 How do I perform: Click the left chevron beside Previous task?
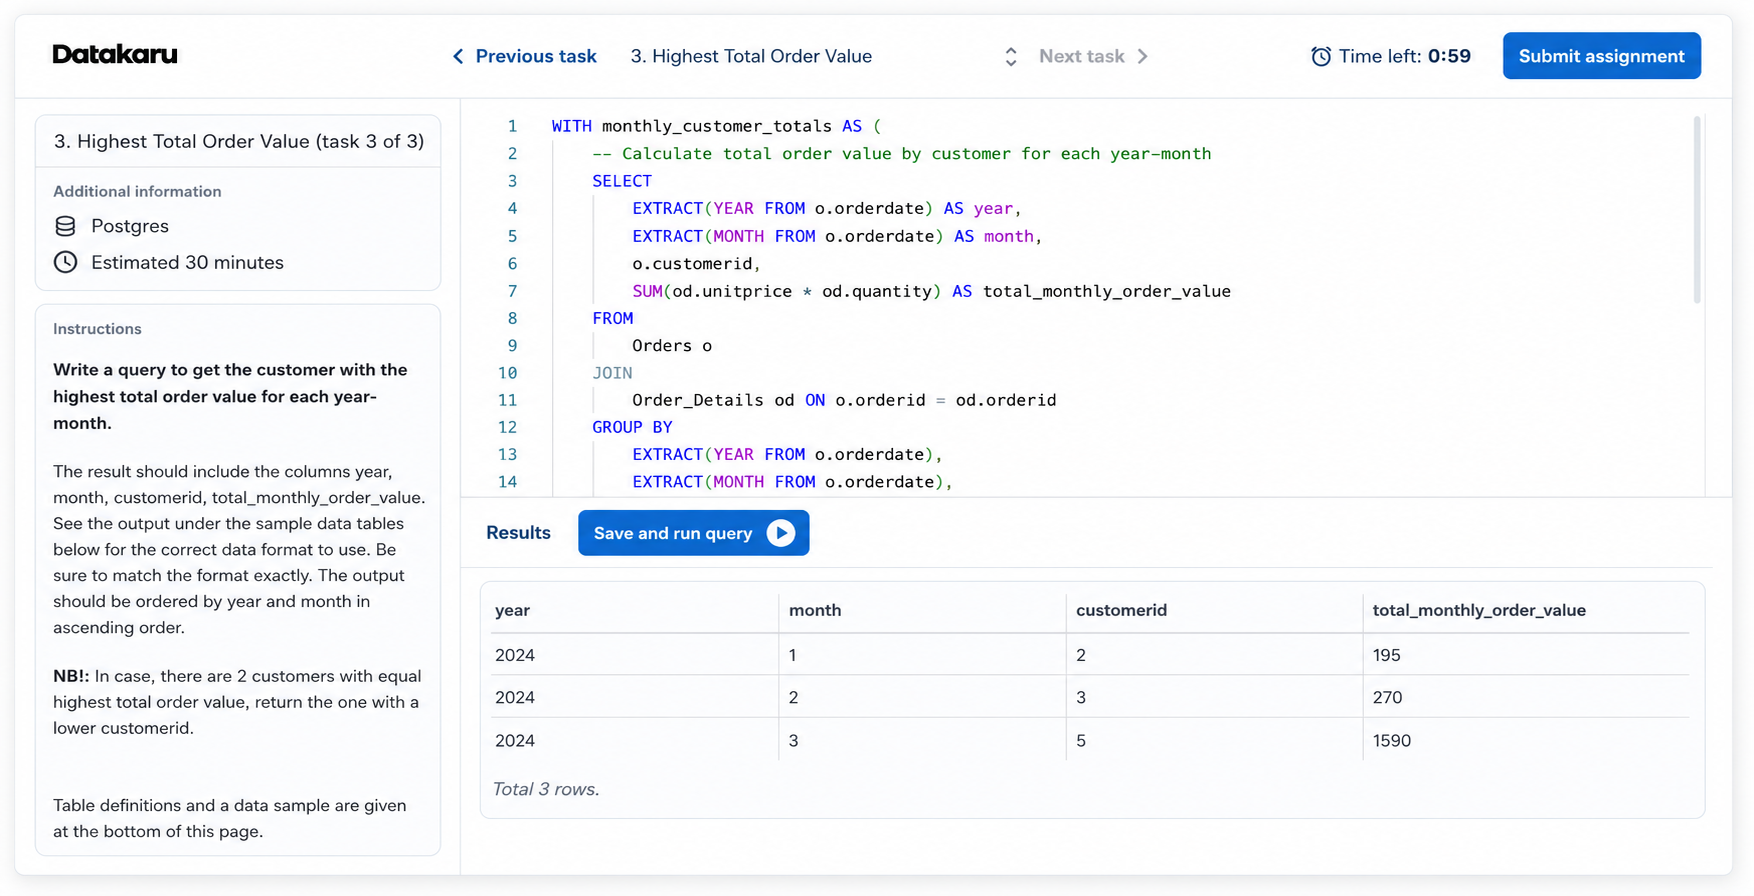[458, 56]
